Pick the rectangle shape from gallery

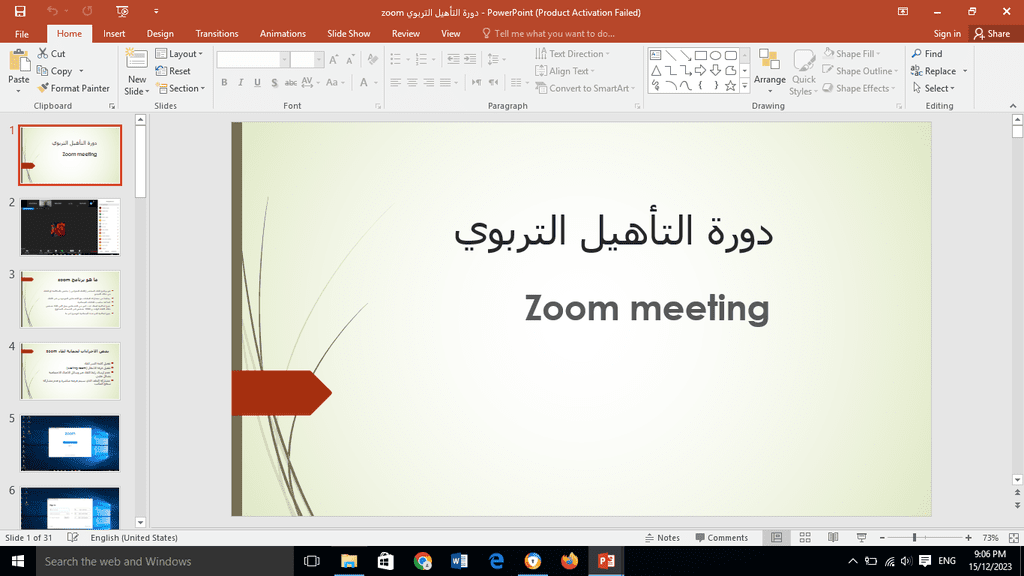(x=701, y=56)
